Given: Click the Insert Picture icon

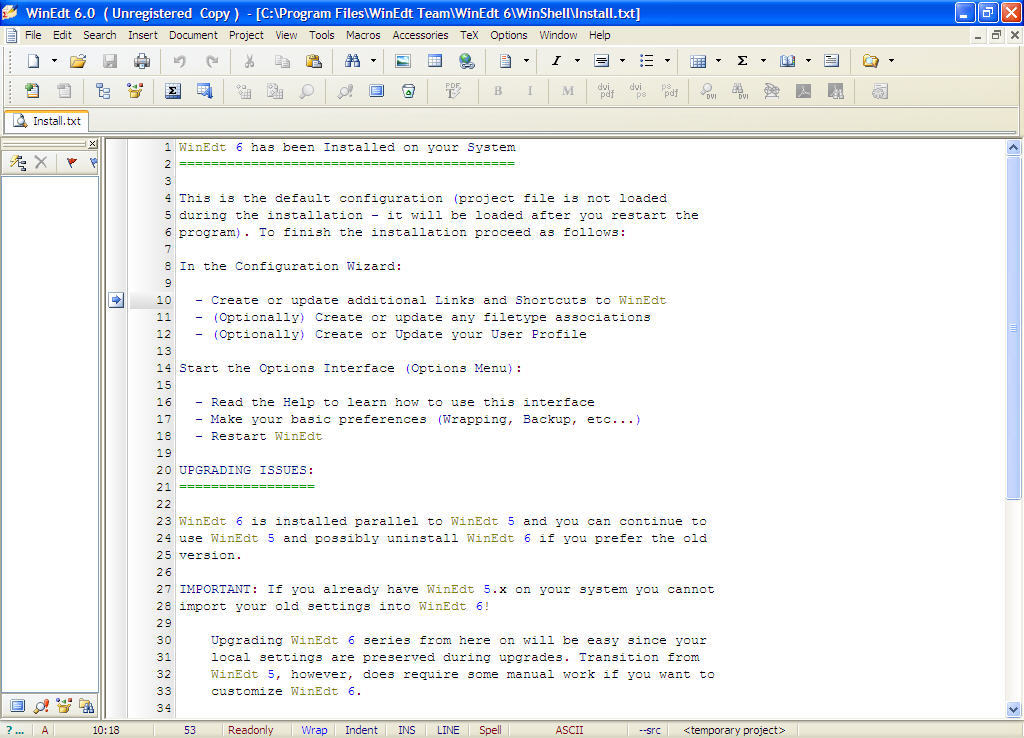Looking at the screenshot, I should (x=403, y=61).
